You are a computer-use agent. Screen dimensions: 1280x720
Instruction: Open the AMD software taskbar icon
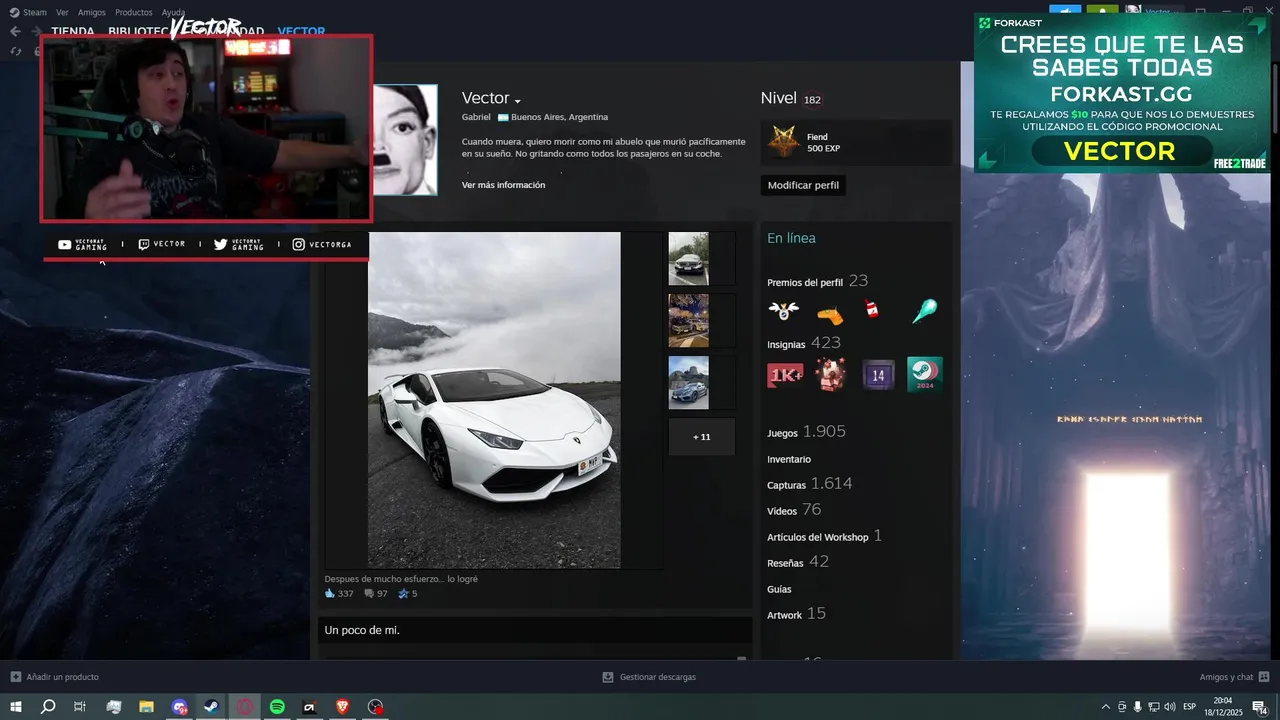(x=310, y=707)
